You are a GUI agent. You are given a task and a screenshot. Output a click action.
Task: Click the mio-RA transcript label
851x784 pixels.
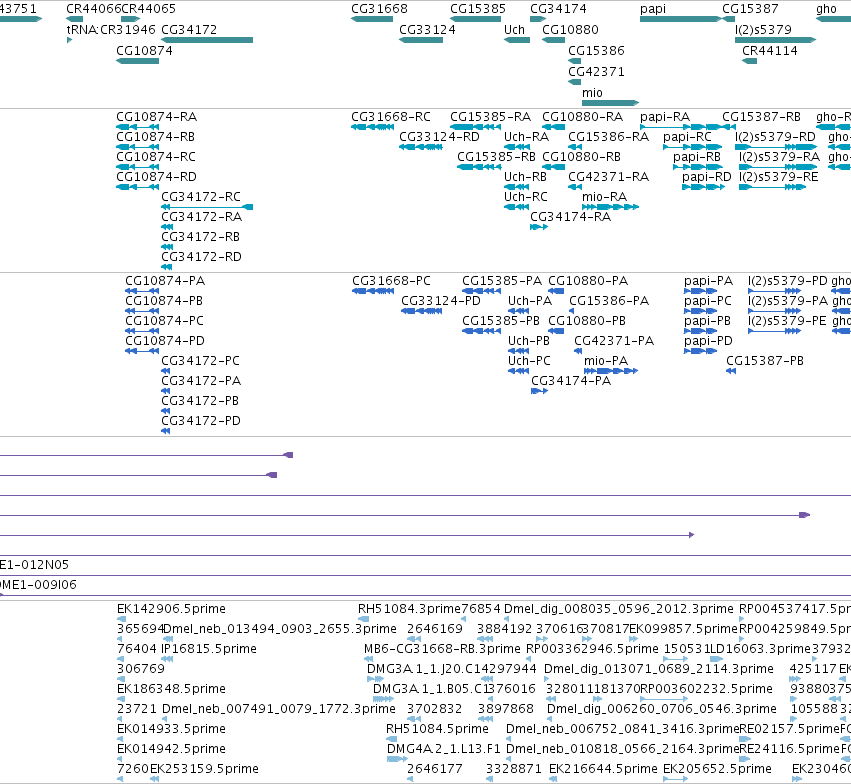pos(604,197)
